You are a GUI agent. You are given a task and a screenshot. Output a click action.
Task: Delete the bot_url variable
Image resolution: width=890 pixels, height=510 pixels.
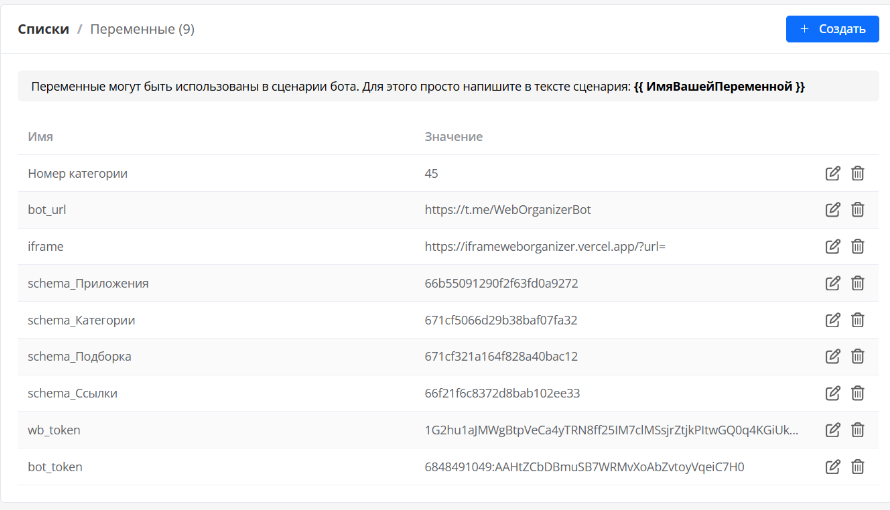(x=857, y=210)
